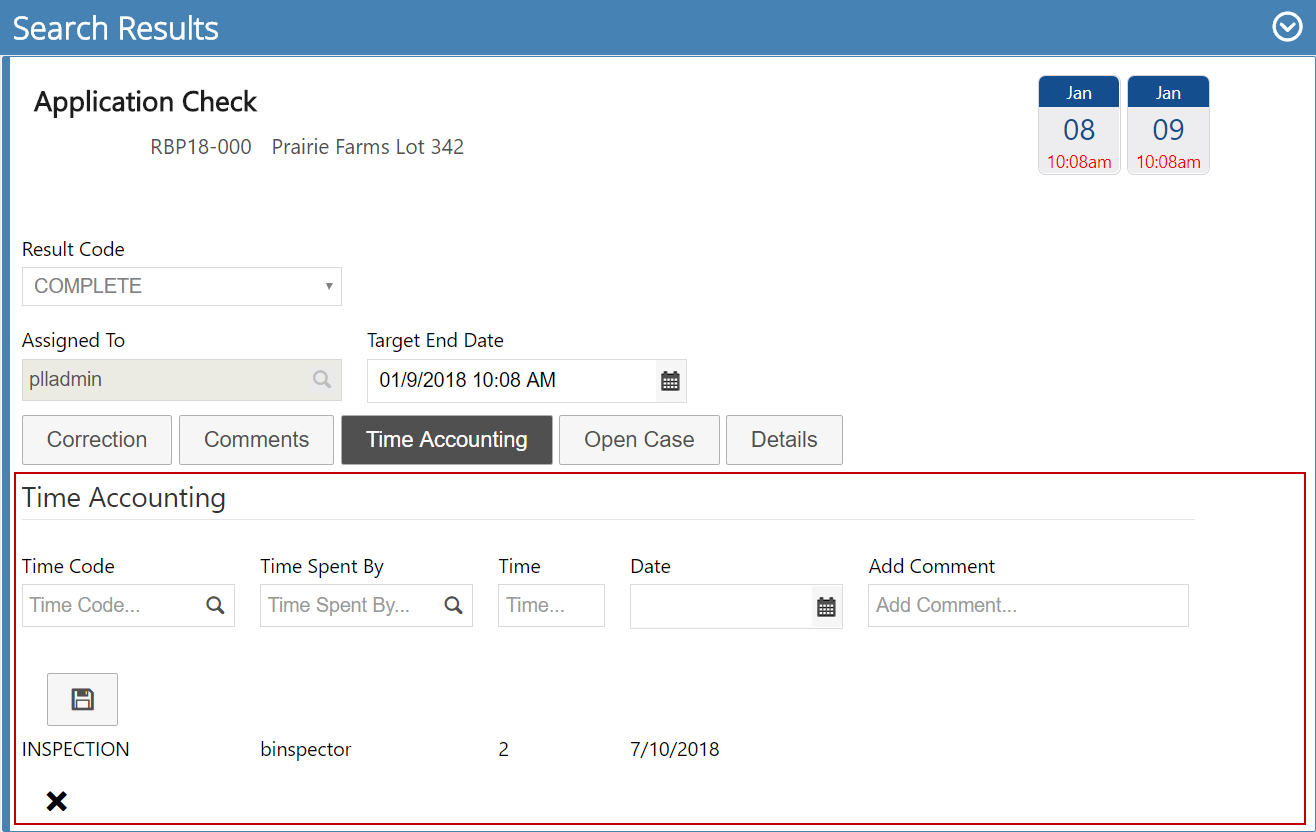Focus the Time input field
Image resolution: width=1316 pixels, height=832 pixels.
coord(550,606)
